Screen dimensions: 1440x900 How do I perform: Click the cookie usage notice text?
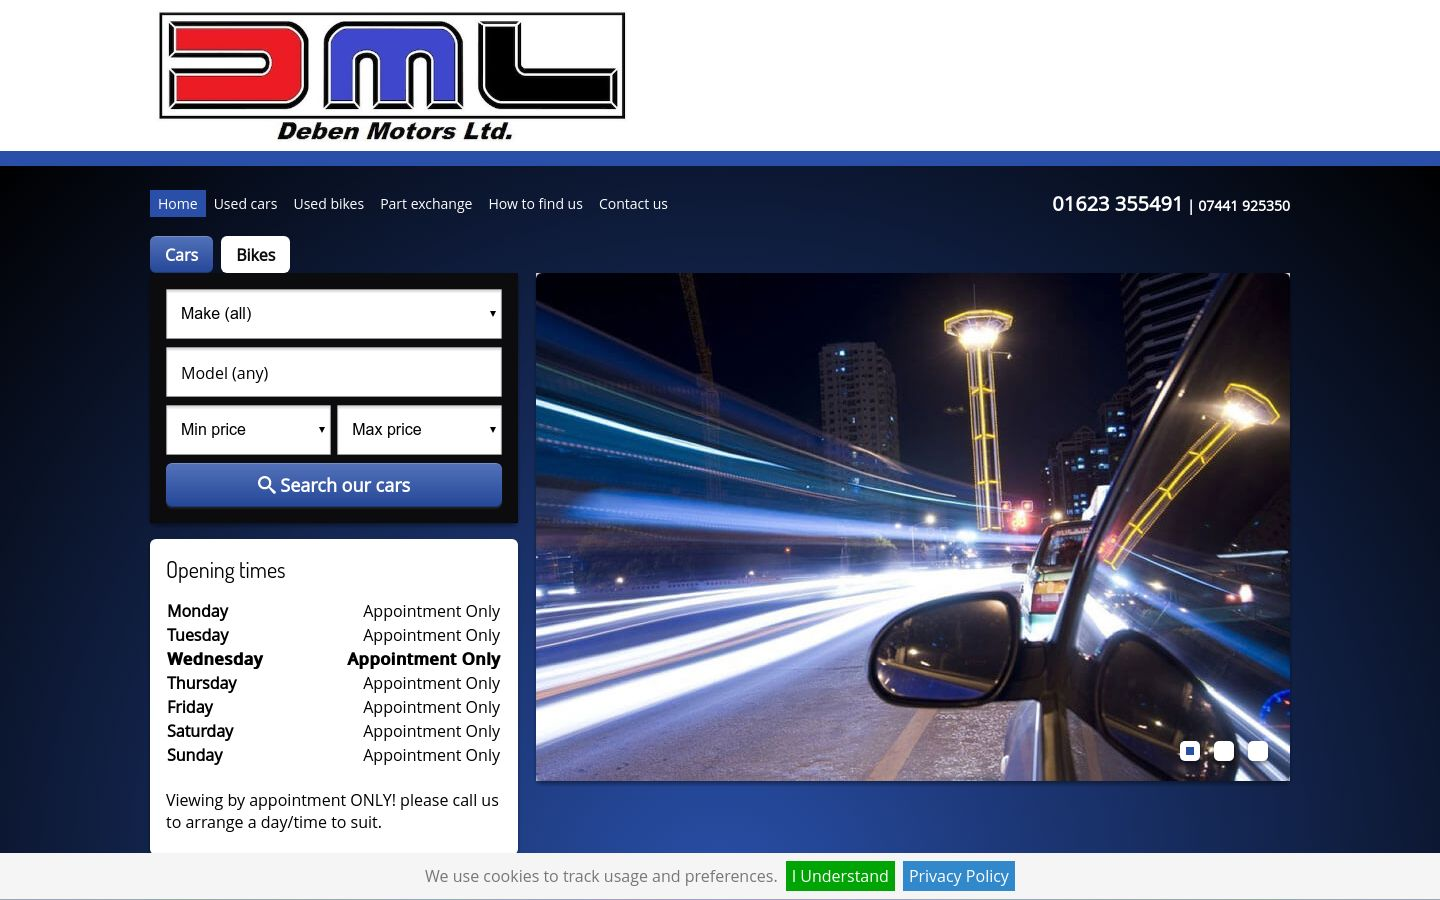[601, 876]
